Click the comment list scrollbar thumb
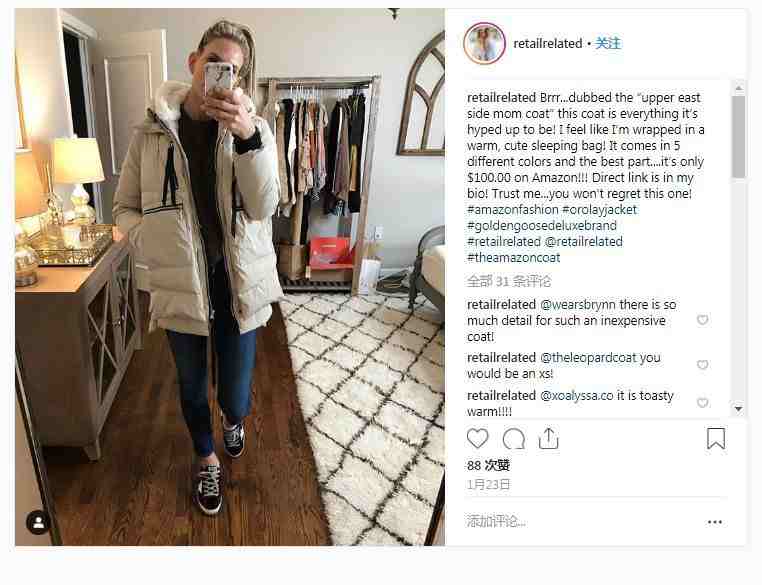This screenshot has width=762, height=585. tap(739, 137)
